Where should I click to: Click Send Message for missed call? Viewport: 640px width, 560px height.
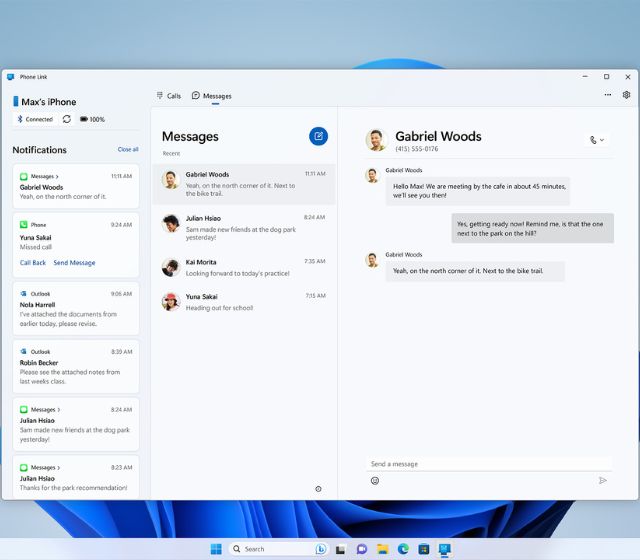coord(74,263)
